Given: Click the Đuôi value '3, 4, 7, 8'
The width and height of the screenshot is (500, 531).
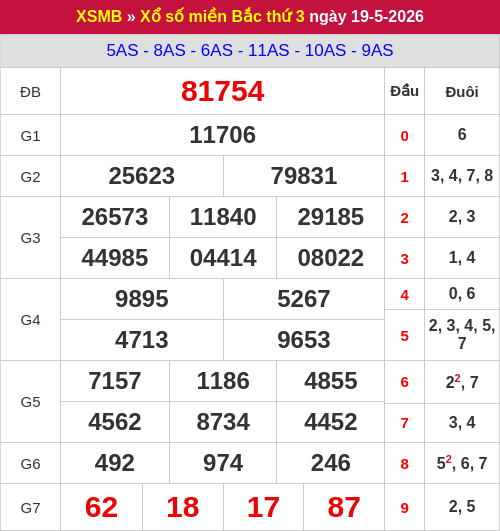Looking at the screenshot, I should point(462,176).
